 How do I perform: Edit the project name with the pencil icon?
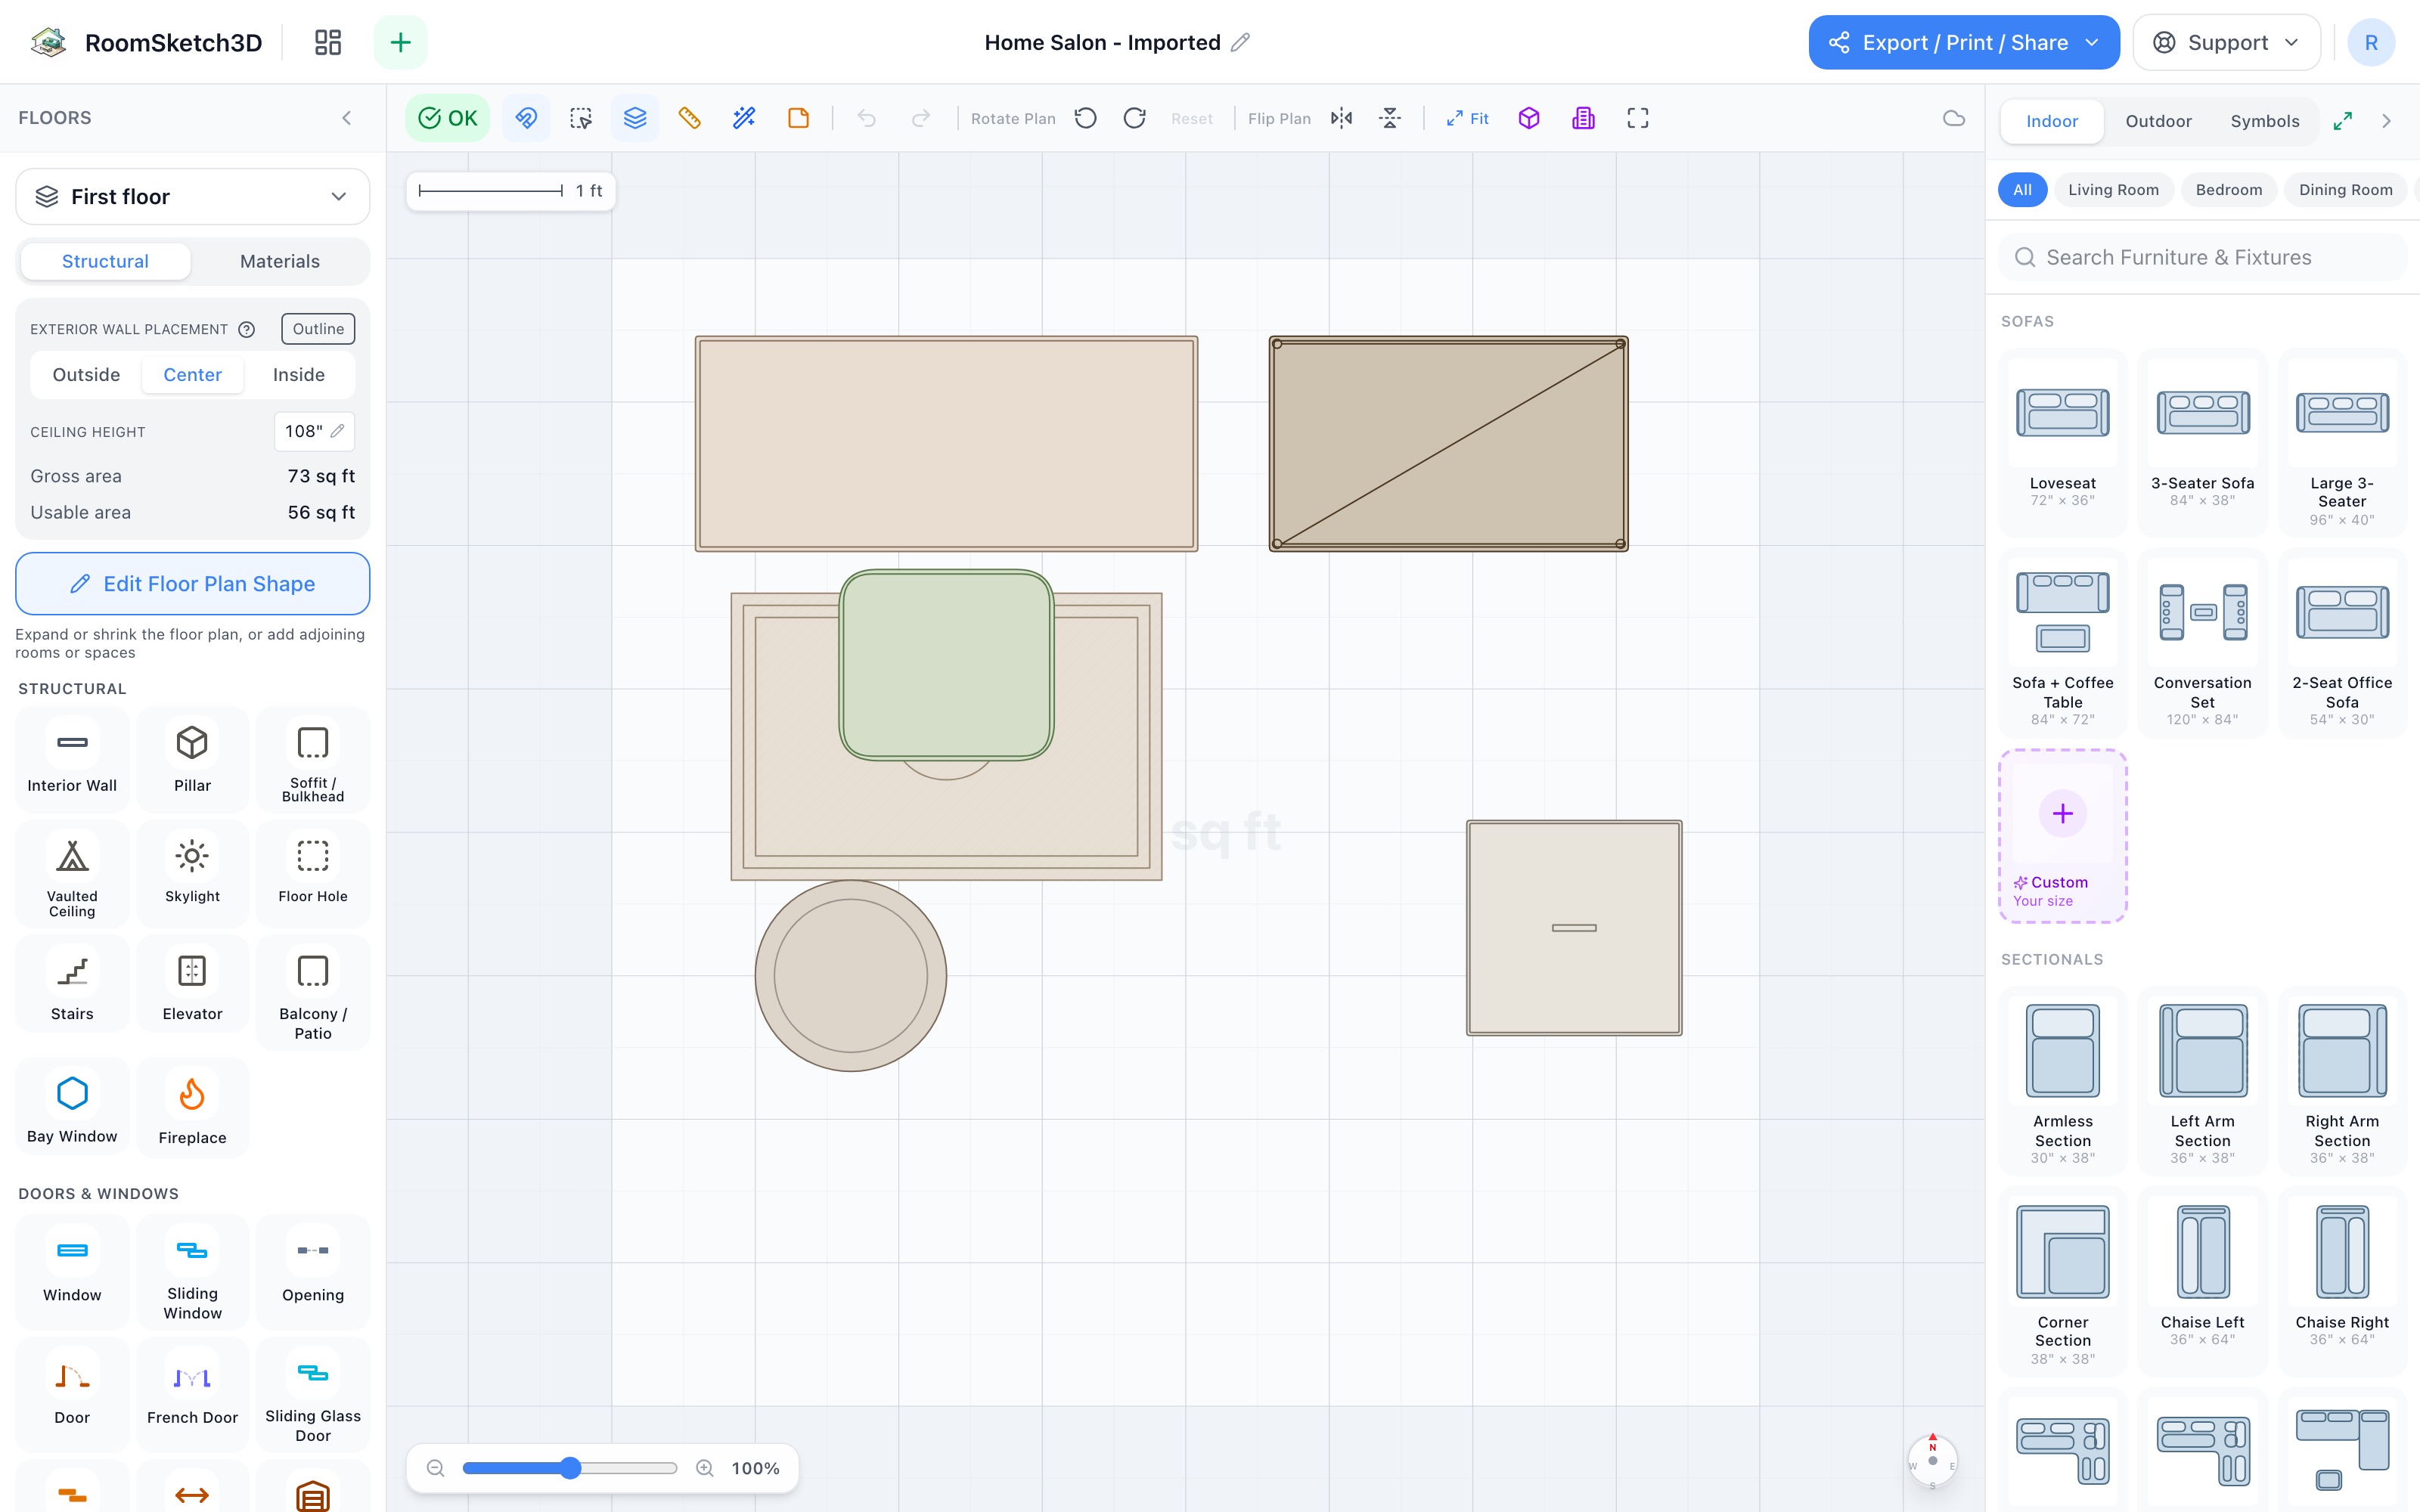pyautogui.click(x=1240, y=42)
